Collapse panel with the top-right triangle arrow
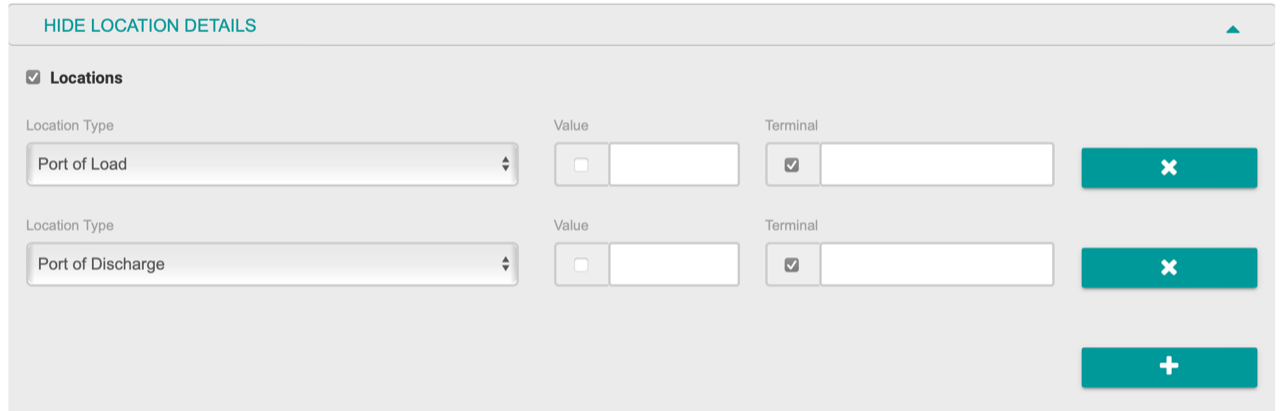The height and width of the screenshot is (411, 1280). click(x=1232, y=29)
